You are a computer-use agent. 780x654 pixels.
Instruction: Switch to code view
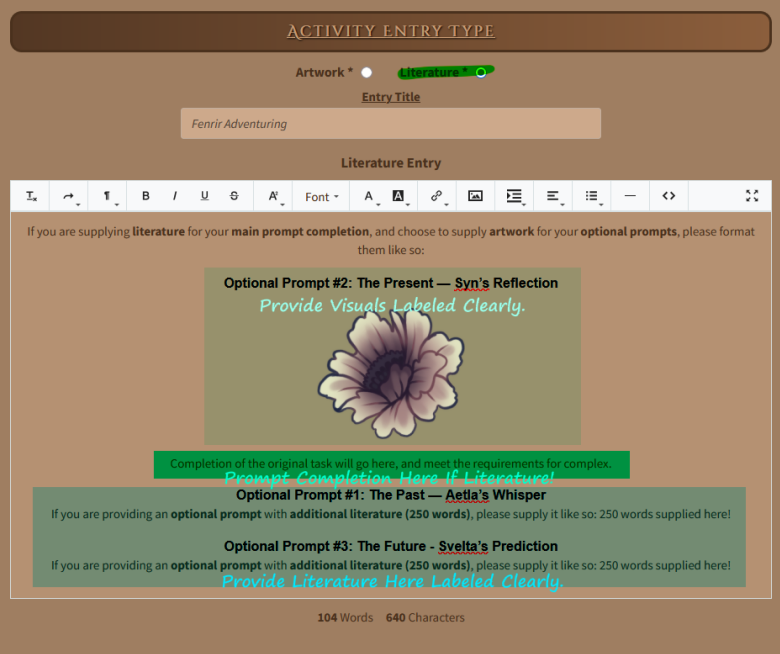[669, 196]
